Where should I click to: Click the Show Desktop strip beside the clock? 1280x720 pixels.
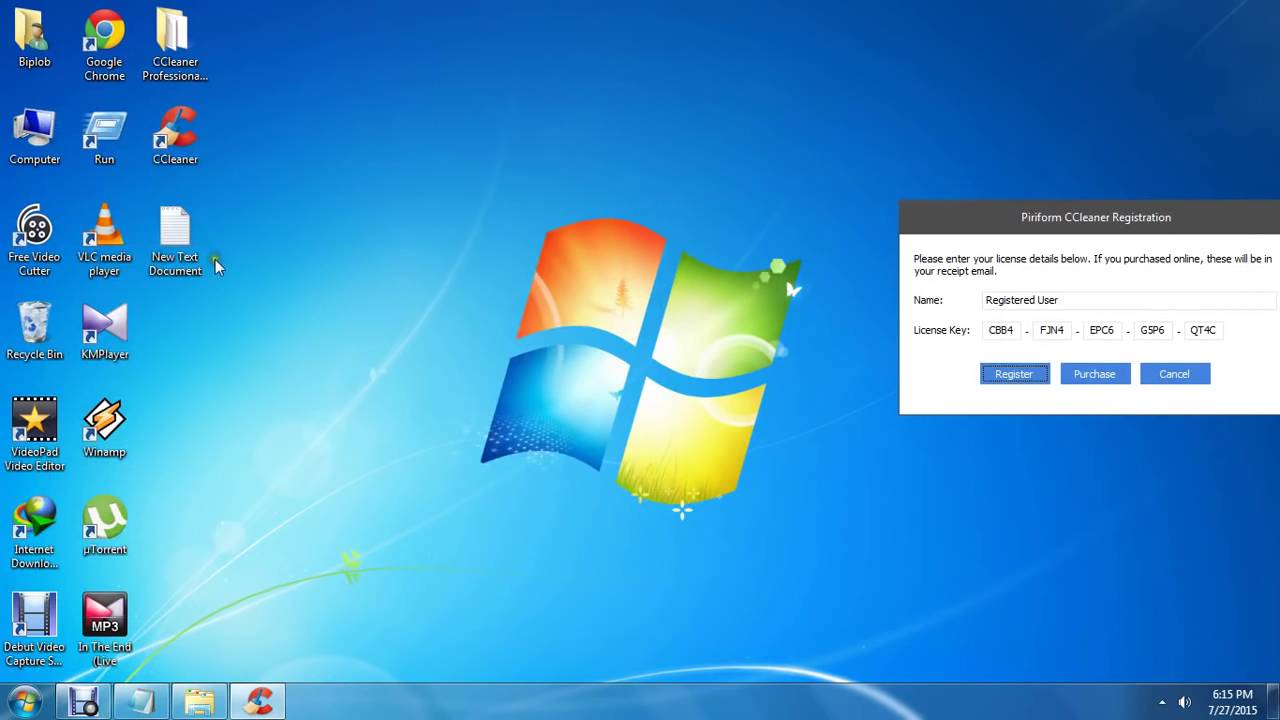pos(1273,702)
